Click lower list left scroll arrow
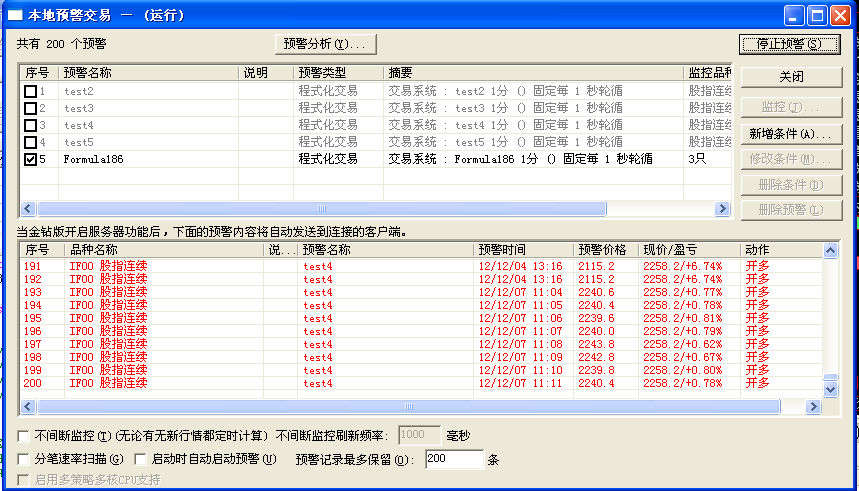The image size is (859, 491). coord(27,407)
